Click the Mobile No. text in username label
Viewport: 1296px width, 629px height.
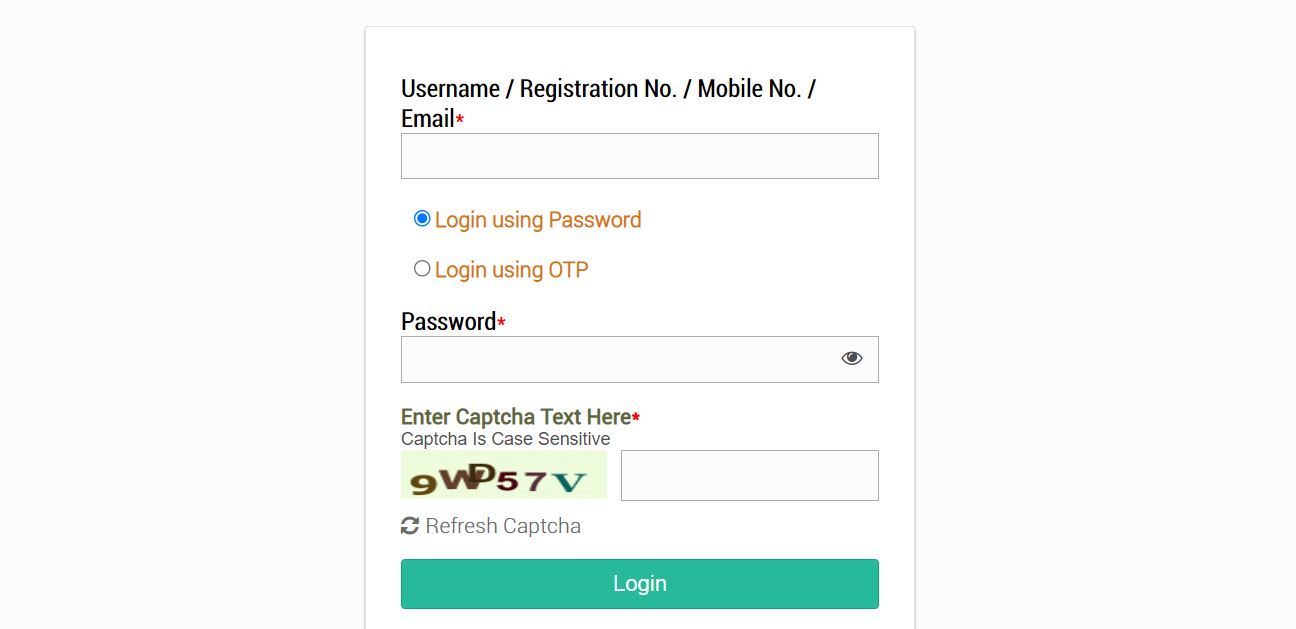point(750,89)
